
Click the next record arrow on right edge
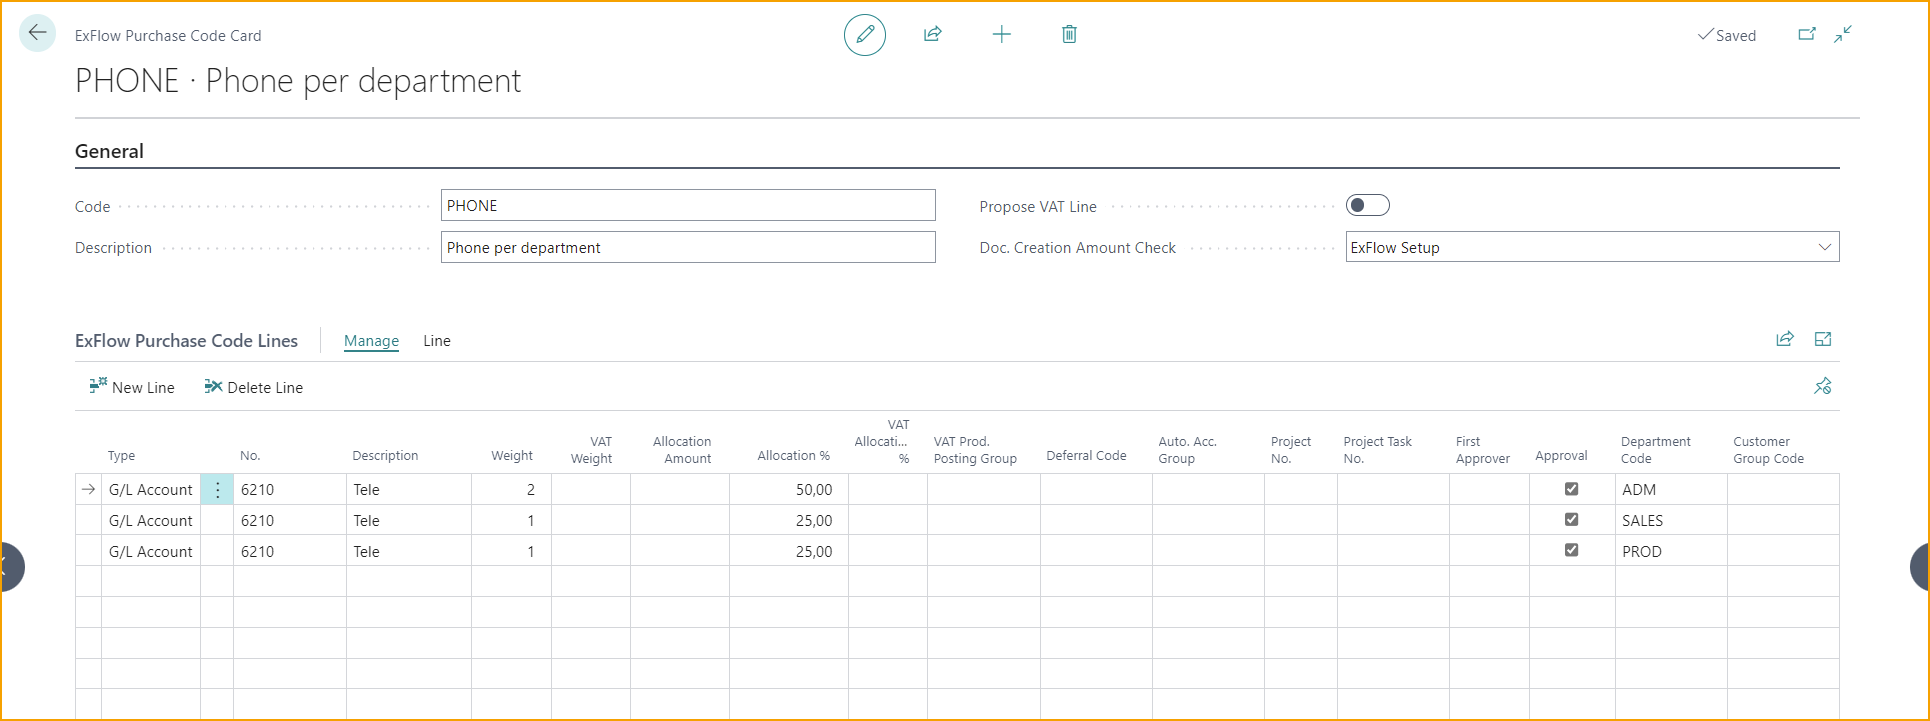(1920, 567)
